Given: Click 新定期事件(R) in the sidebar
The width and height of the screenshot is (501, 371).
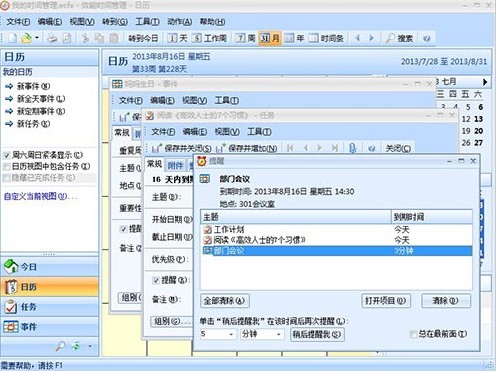Looking at the screenshot, I should pos(41,111).
